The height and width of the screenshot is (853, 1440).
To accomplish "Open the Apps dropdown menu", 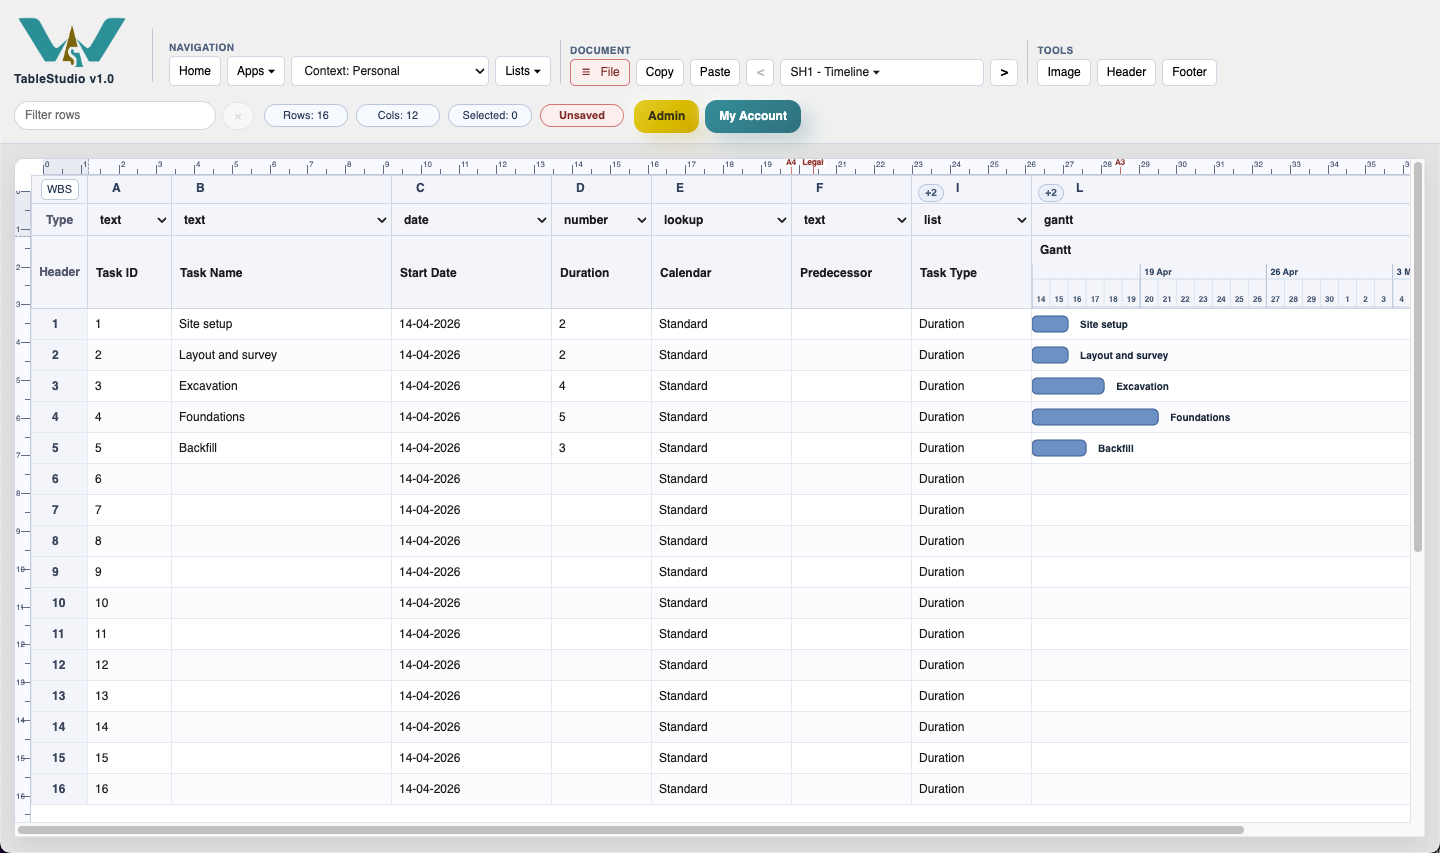I will point(256,71).
